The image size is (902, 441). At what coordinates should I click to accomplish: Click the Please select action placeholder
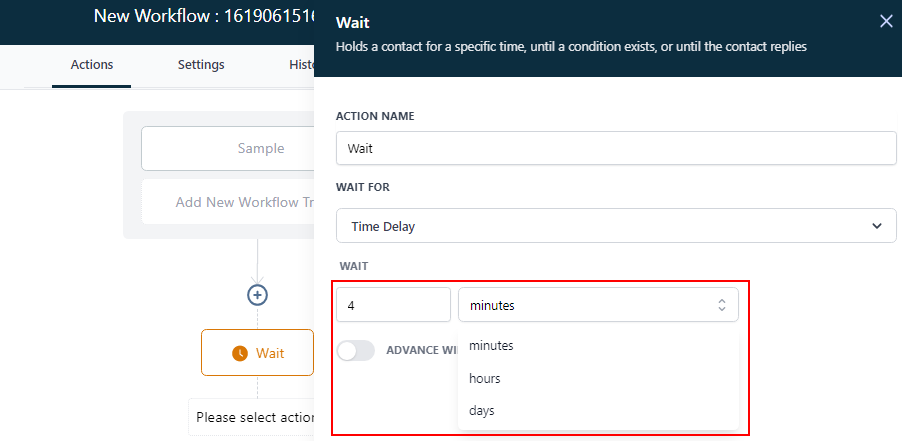(x=255, y=417)
